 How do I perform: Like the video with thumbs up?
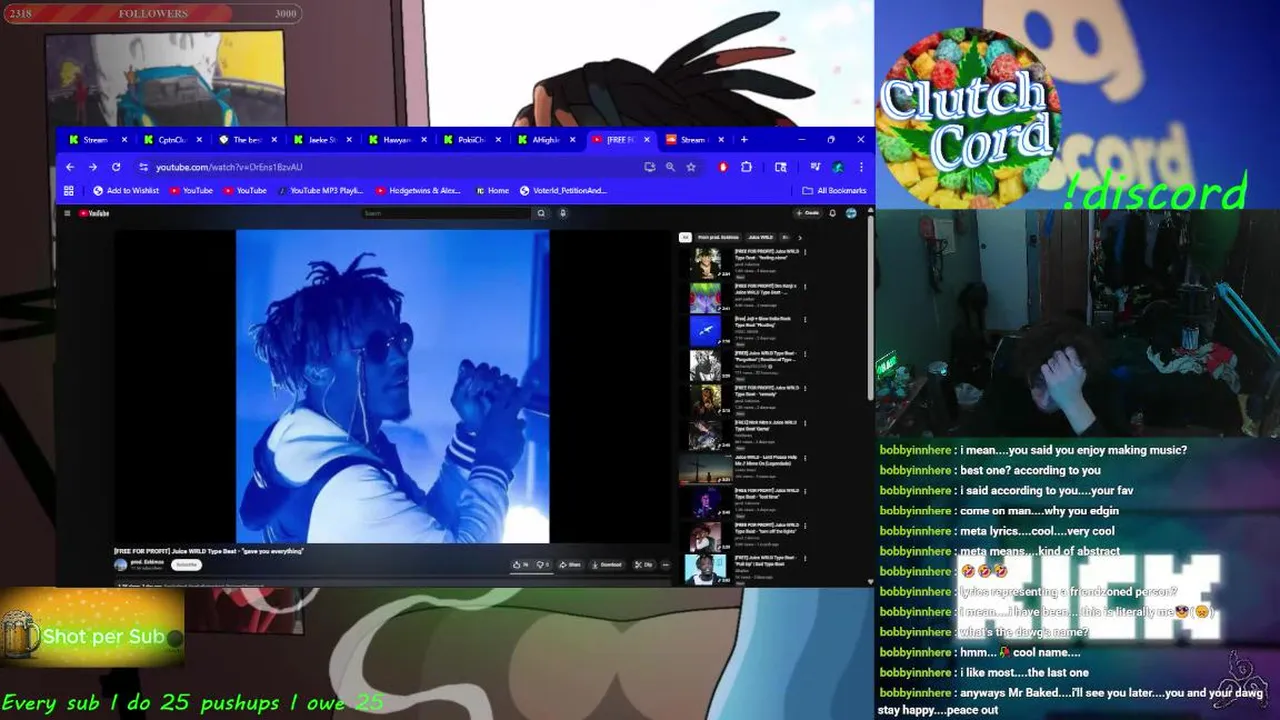(x=521, y=565)
